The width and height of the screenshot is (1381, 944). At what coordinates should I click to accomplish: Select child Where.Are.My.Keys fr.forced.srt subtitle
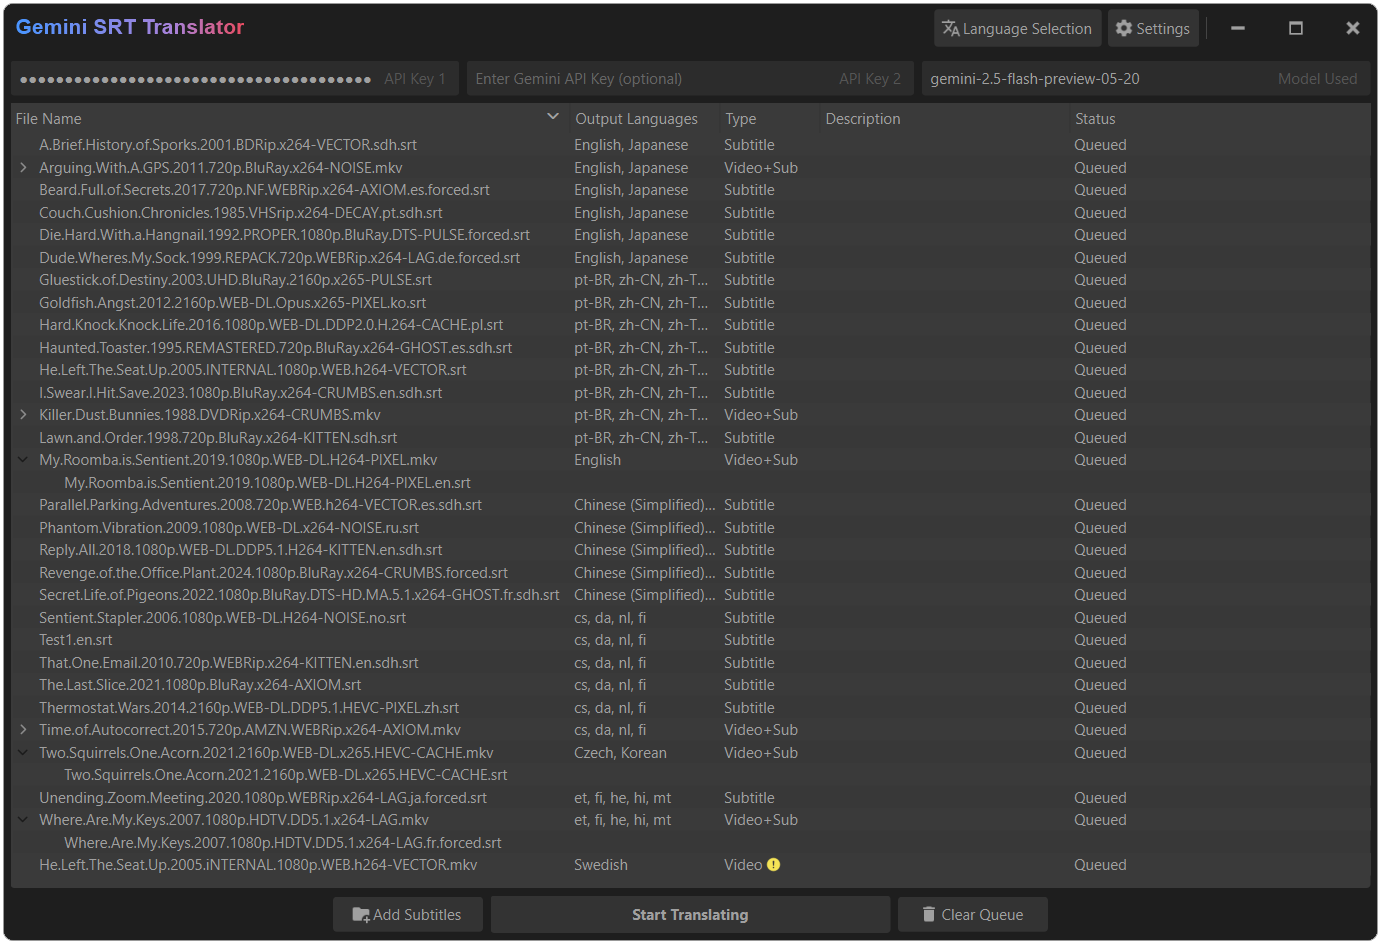[x=283, y=843]
